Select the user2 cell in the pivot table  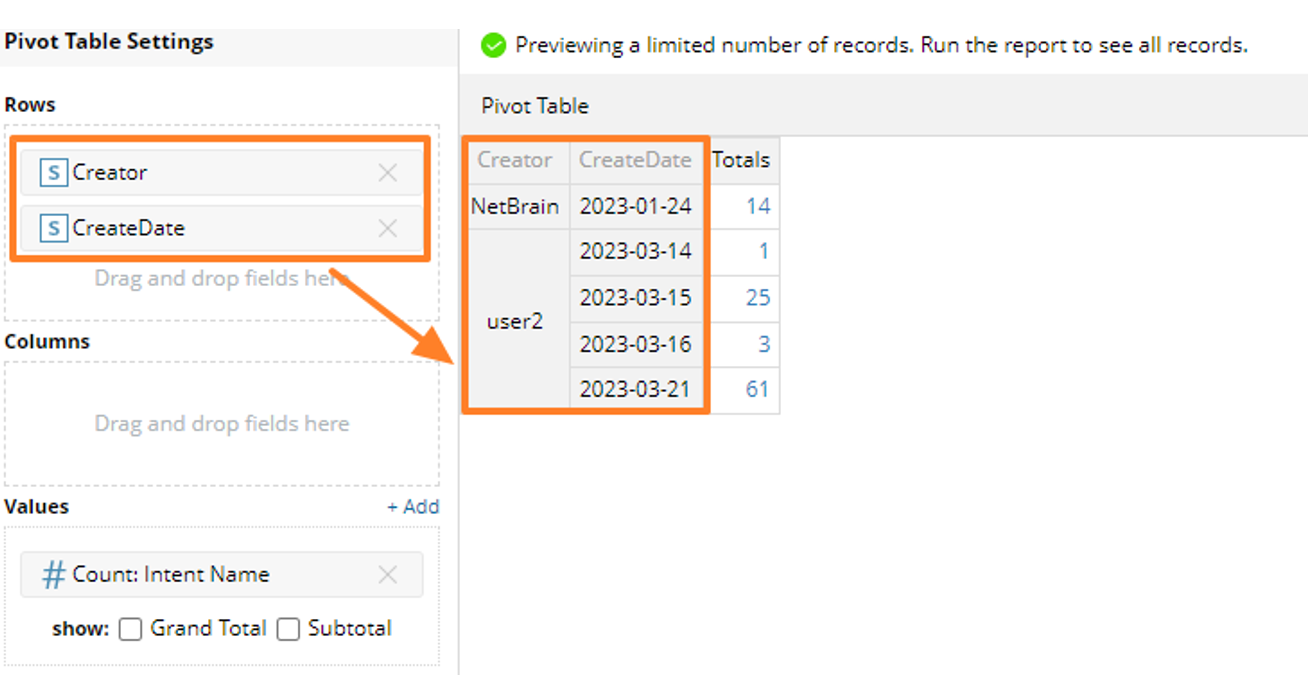point(516,321)
